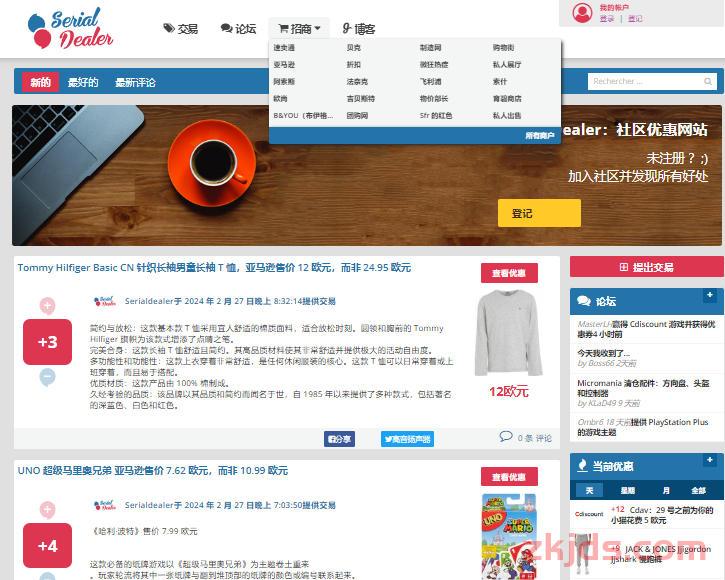The image size is (725, 580).
Task: Open the Serial Dealer logo homepage
Action: pyautogui.click(x=70, y=28)
